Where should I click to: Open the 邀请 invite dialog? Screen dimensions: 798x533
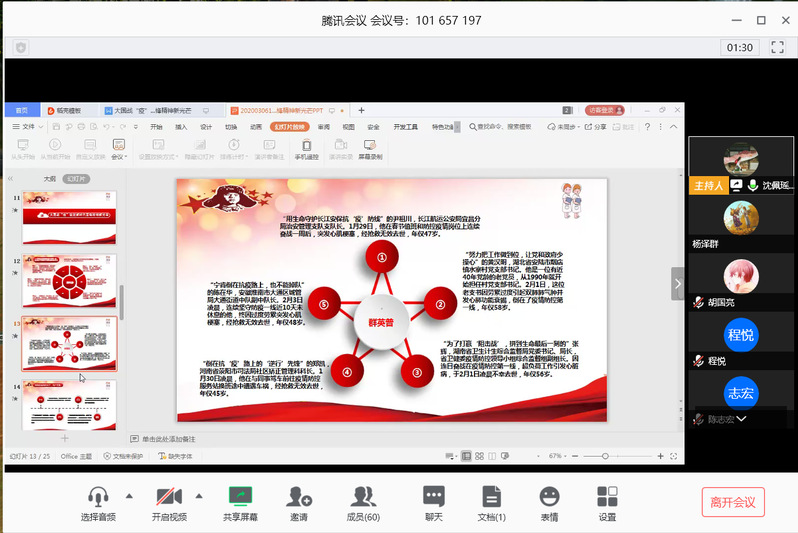298,502
